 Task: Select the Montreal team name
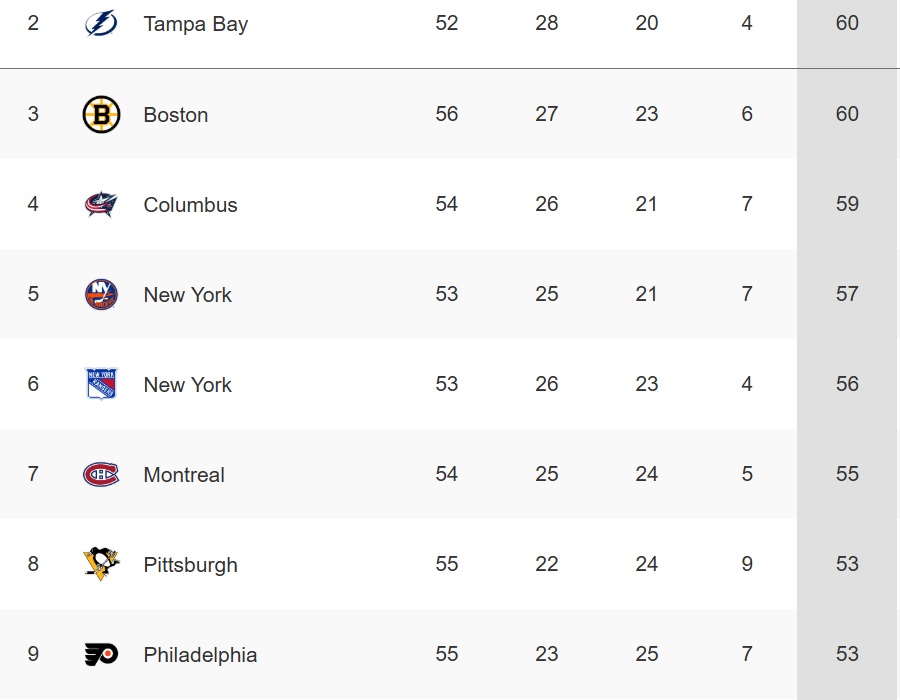coord(184,475)
